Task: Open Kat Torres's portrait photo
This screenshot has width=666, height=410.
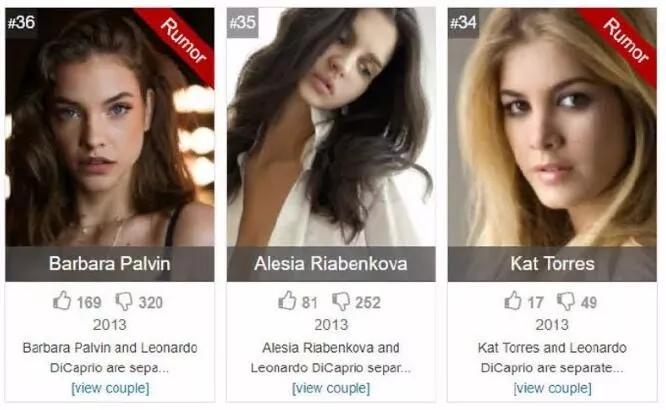Action: point(552,127)
